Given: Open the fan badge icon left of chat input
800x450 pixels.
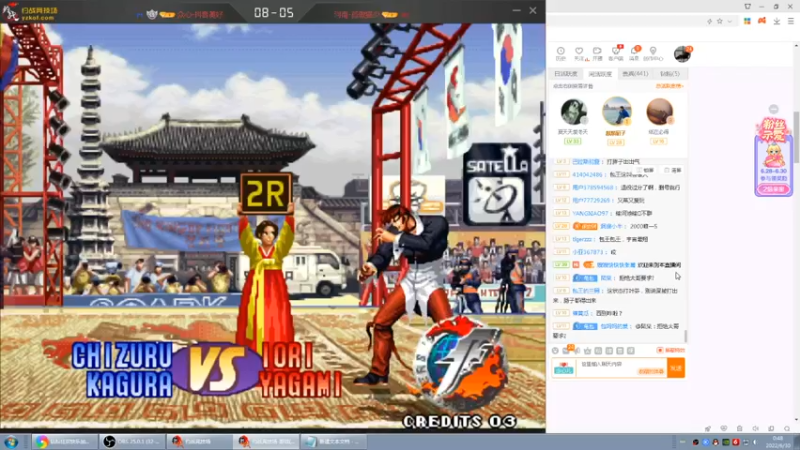Looking at the screenshot, I should coord(563,368).
